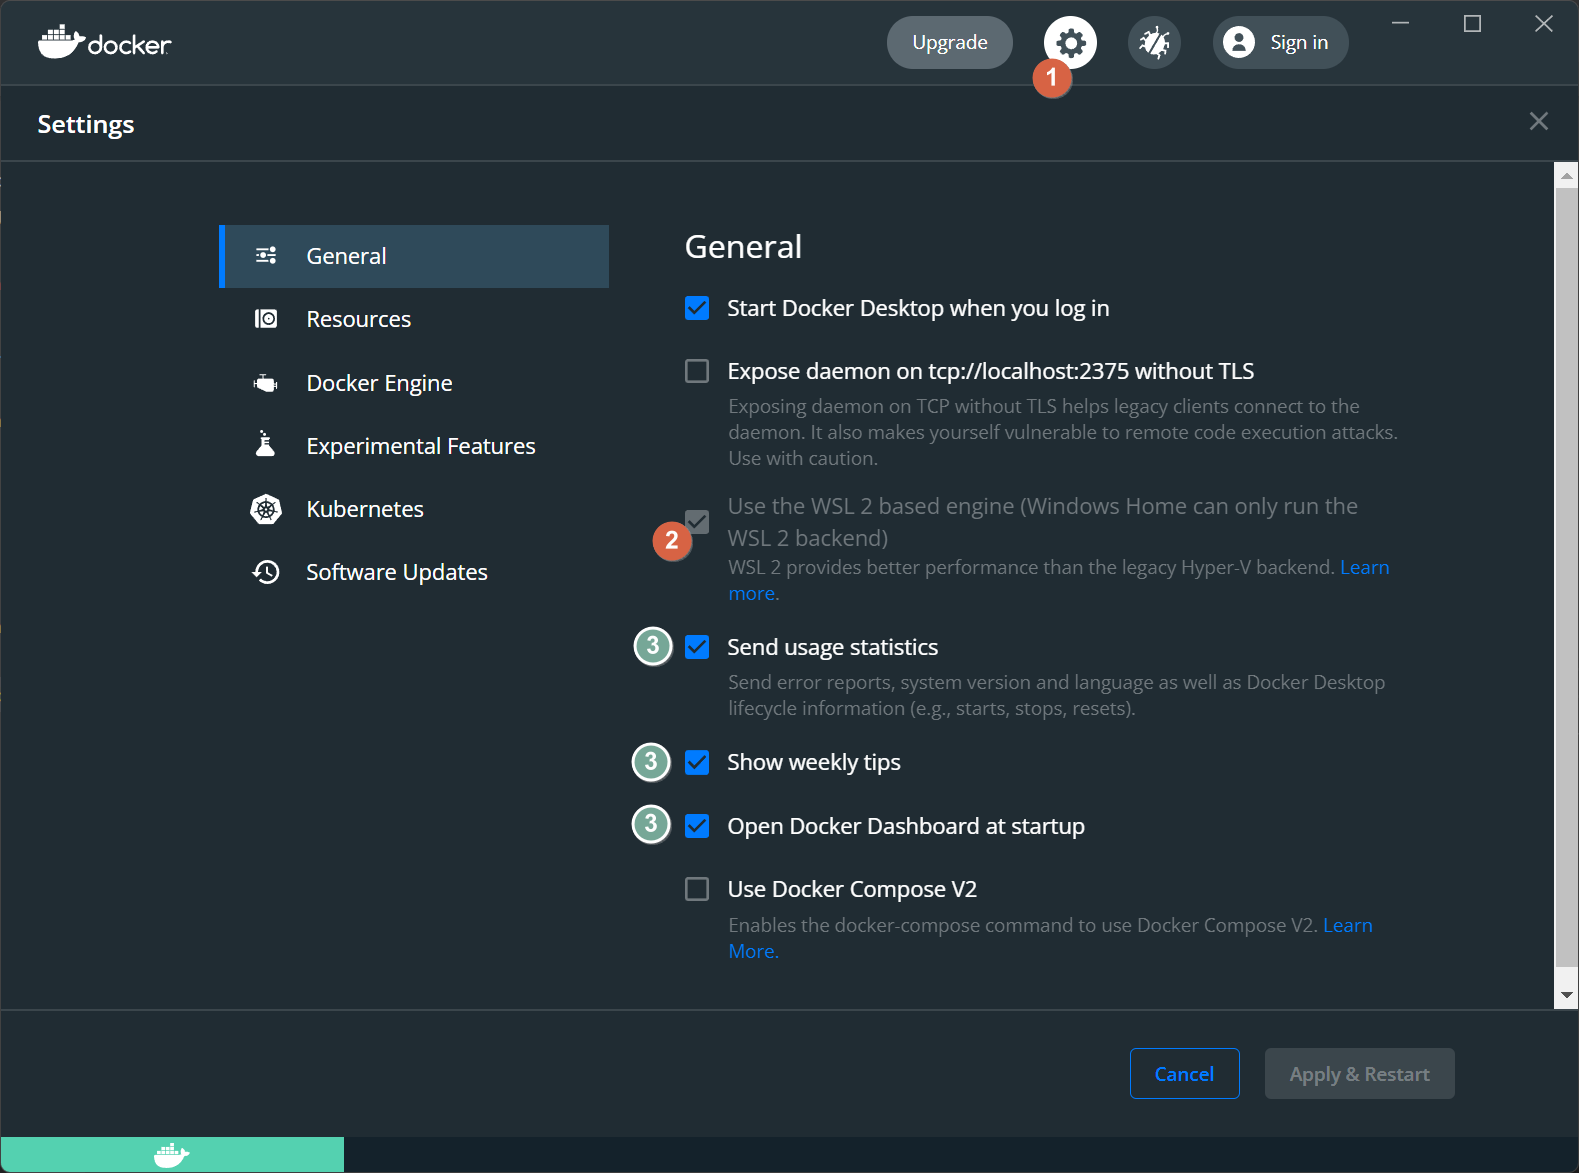Click the 'Exposing daemon on TCP' description text

(1063, 432)
